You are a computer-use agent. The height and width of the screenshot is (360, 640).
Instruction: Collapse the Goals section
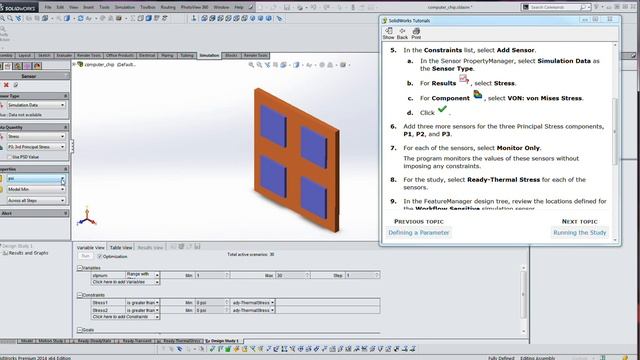tap(80, 330)
